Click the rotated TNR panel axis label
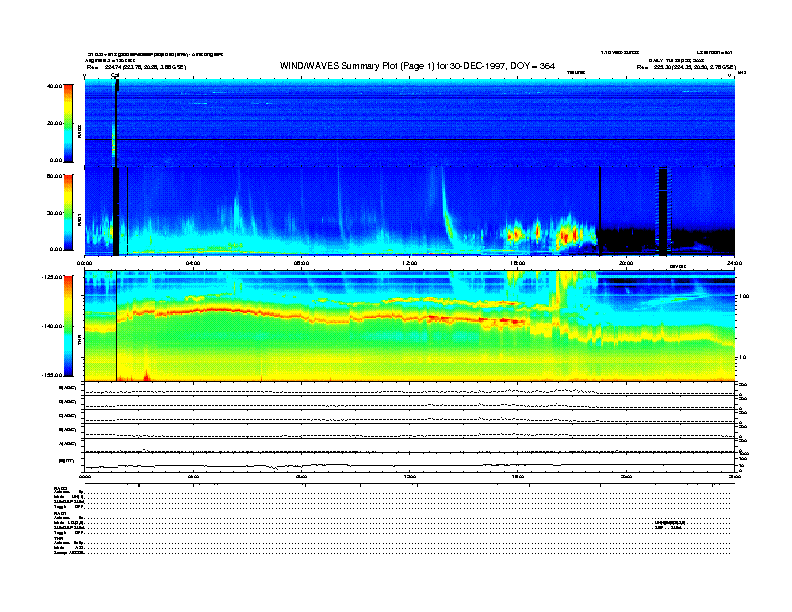Image resolution: width=792 pixels, height=612 pixels. coord(79,340)
